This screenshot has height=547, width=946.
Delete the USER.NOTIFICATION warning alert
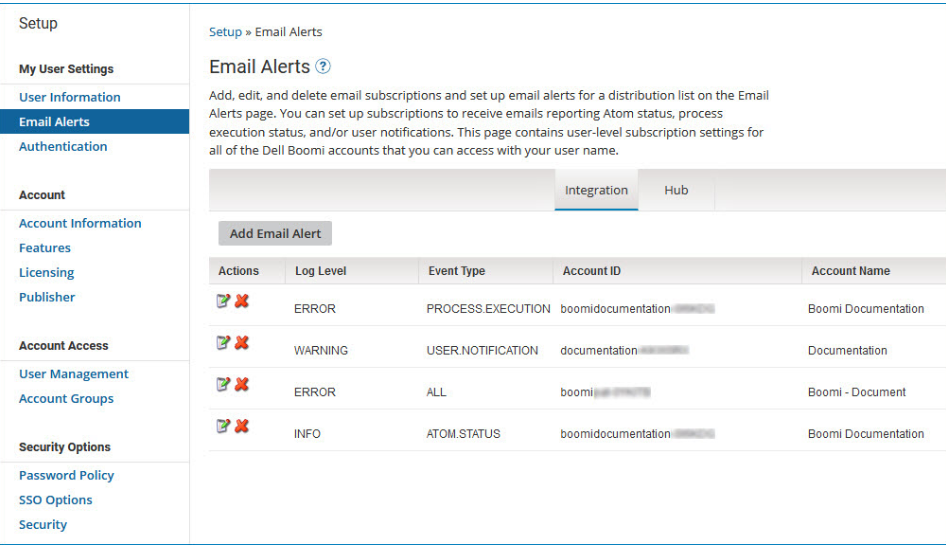coord(242,342)
